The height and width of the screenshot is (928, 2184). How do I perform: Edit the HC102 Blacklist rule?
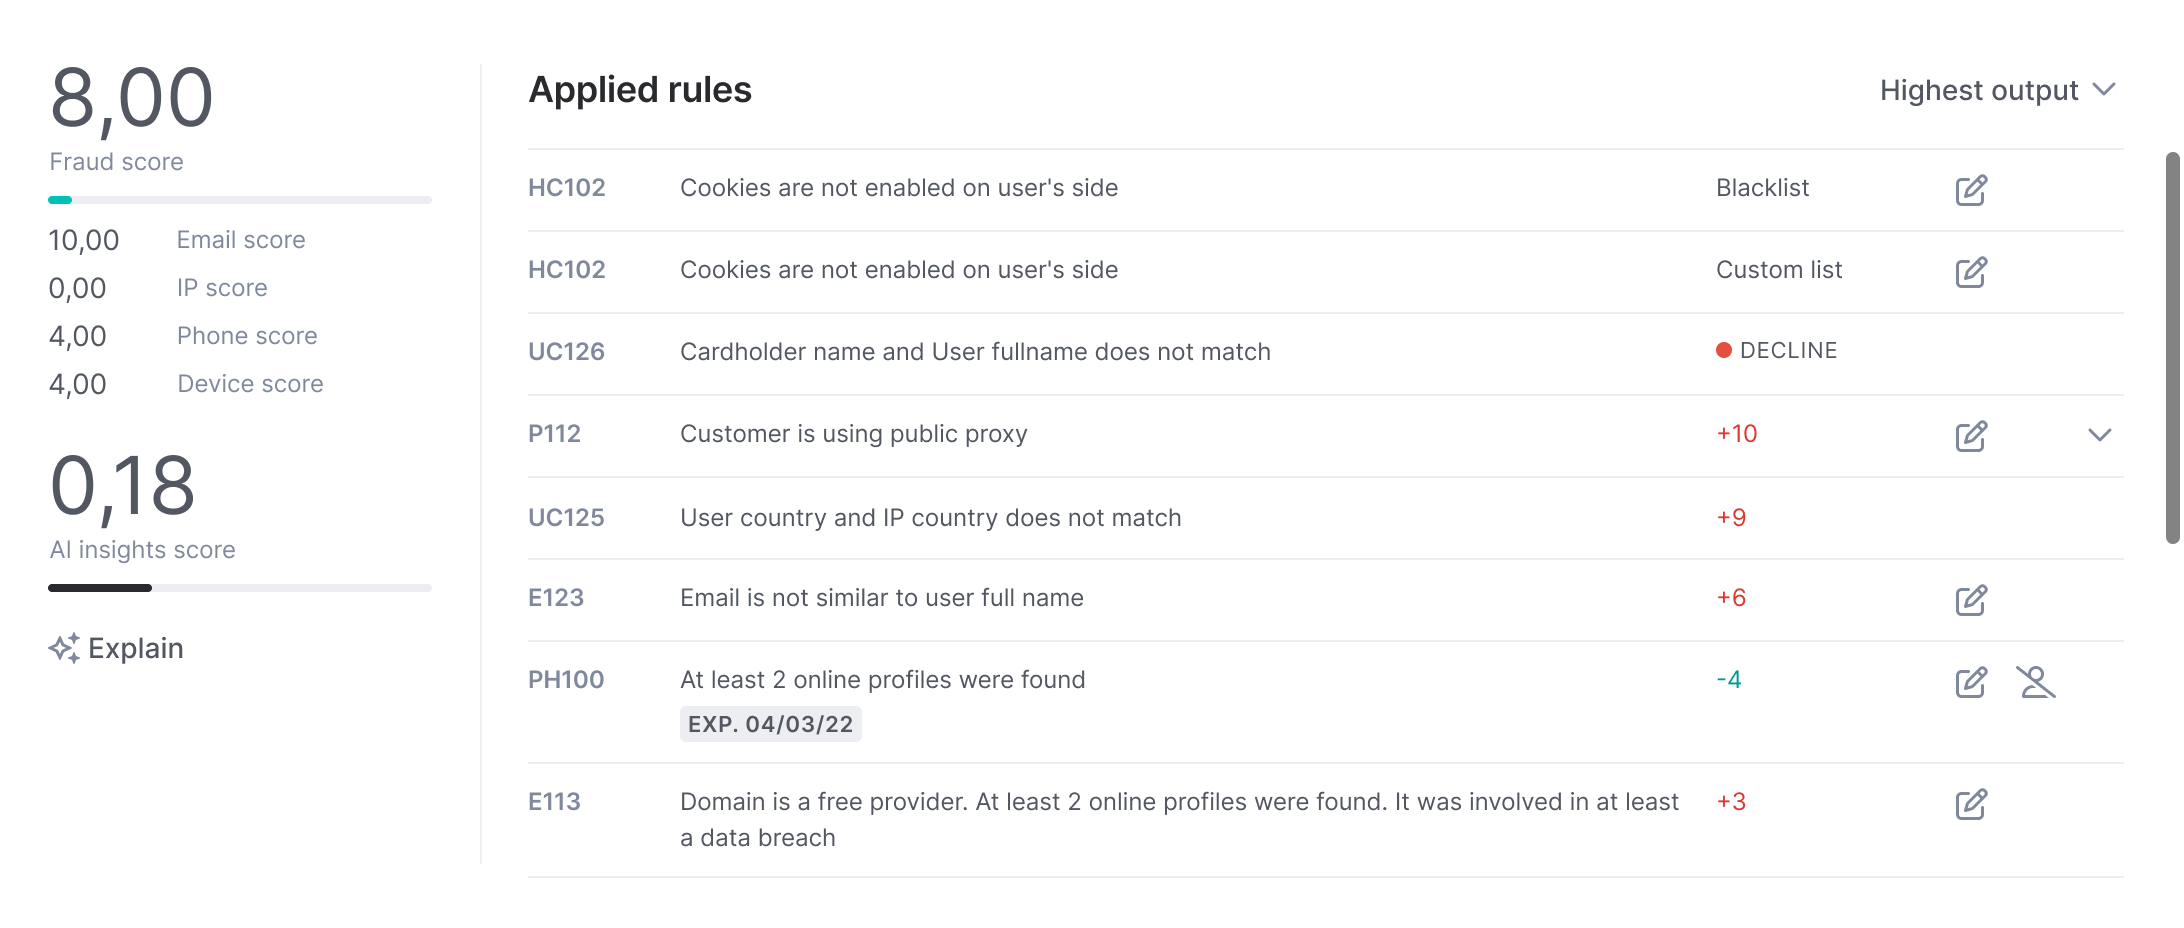point(1971,190)
